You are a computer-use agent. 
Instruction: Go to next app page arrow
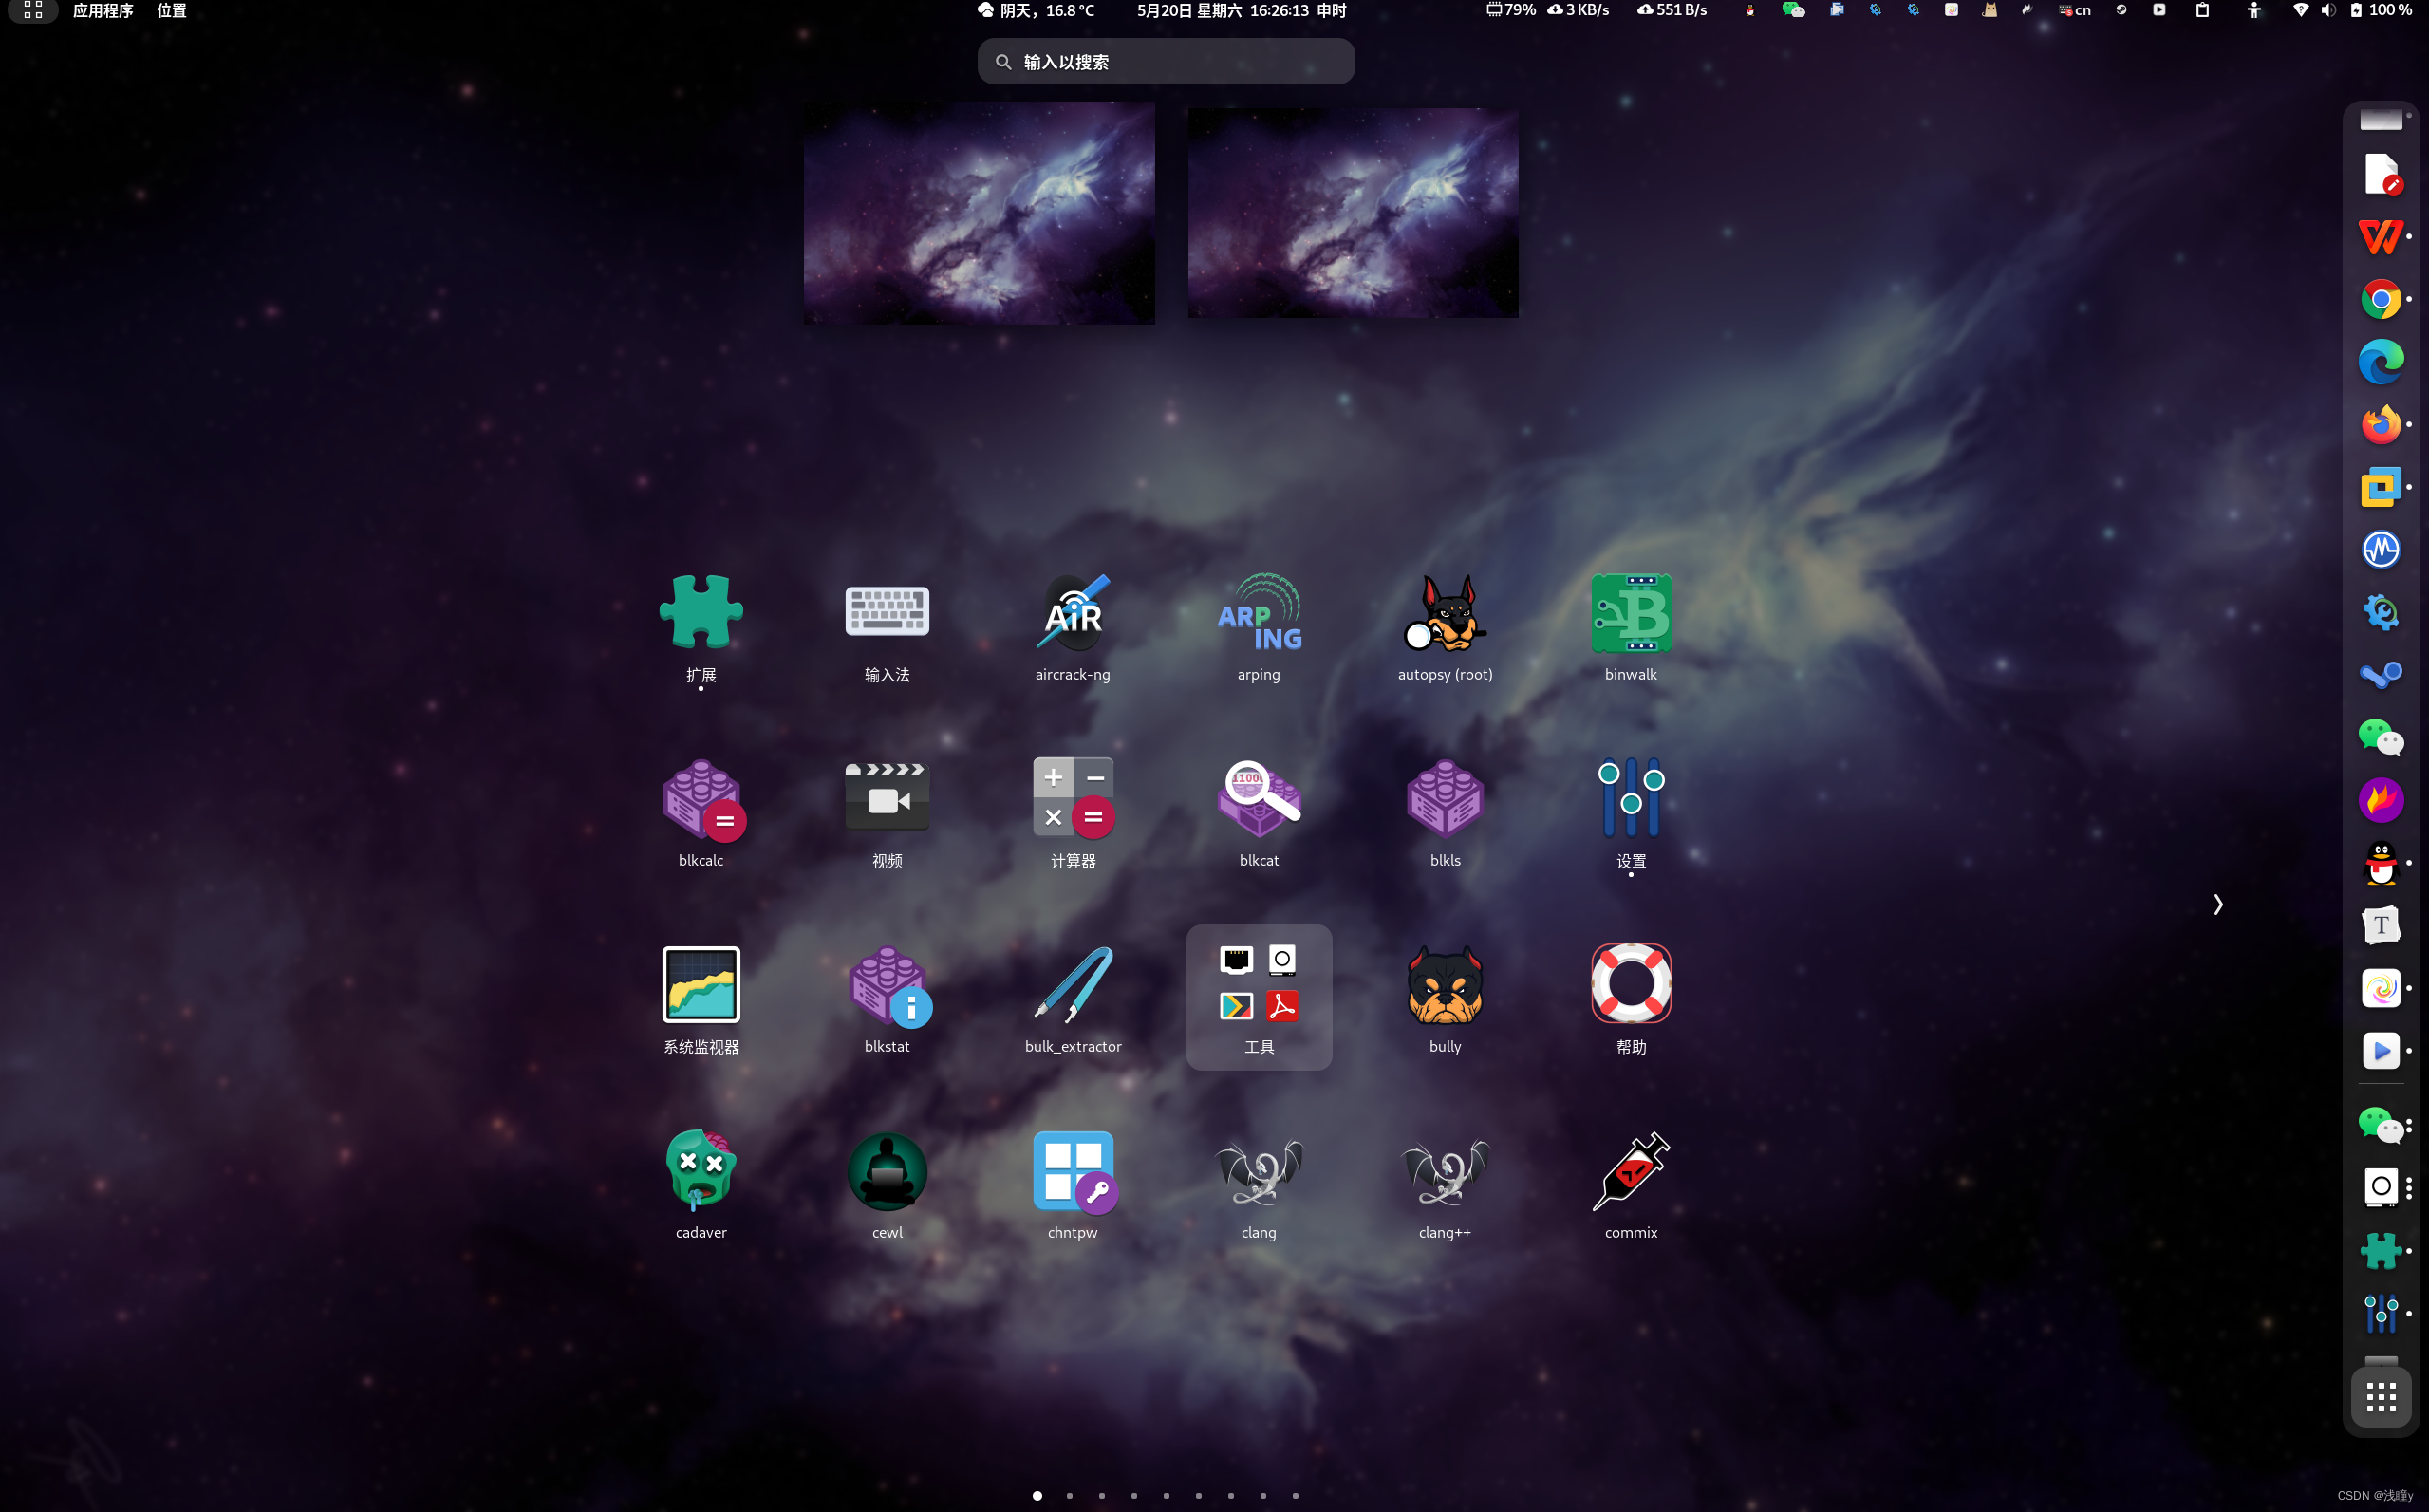[2217, 904]
